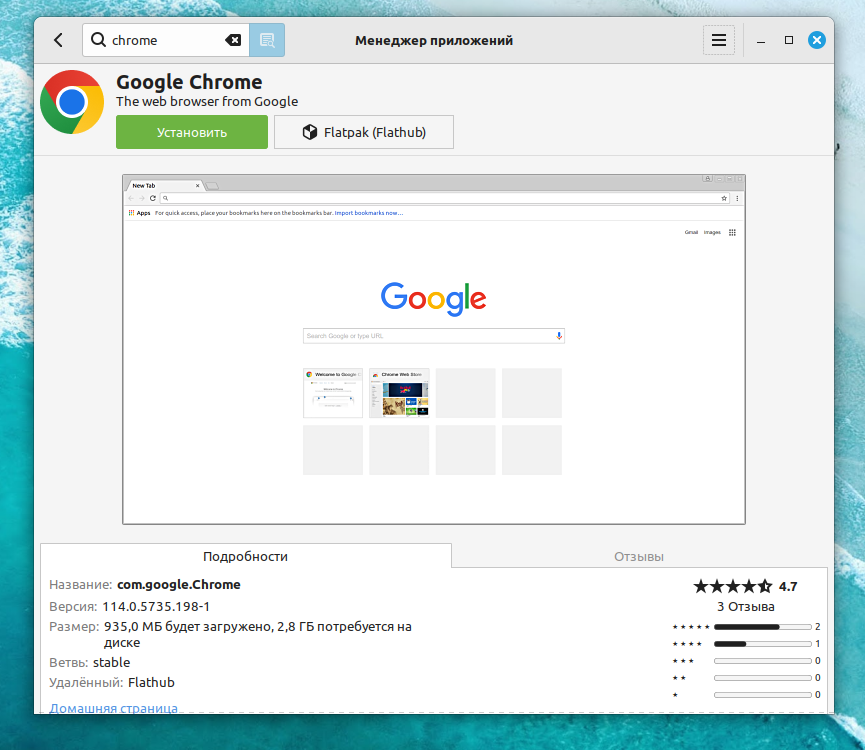Open the hamburger menu
The image size is (865, 750).
click(x=719, y=40)
